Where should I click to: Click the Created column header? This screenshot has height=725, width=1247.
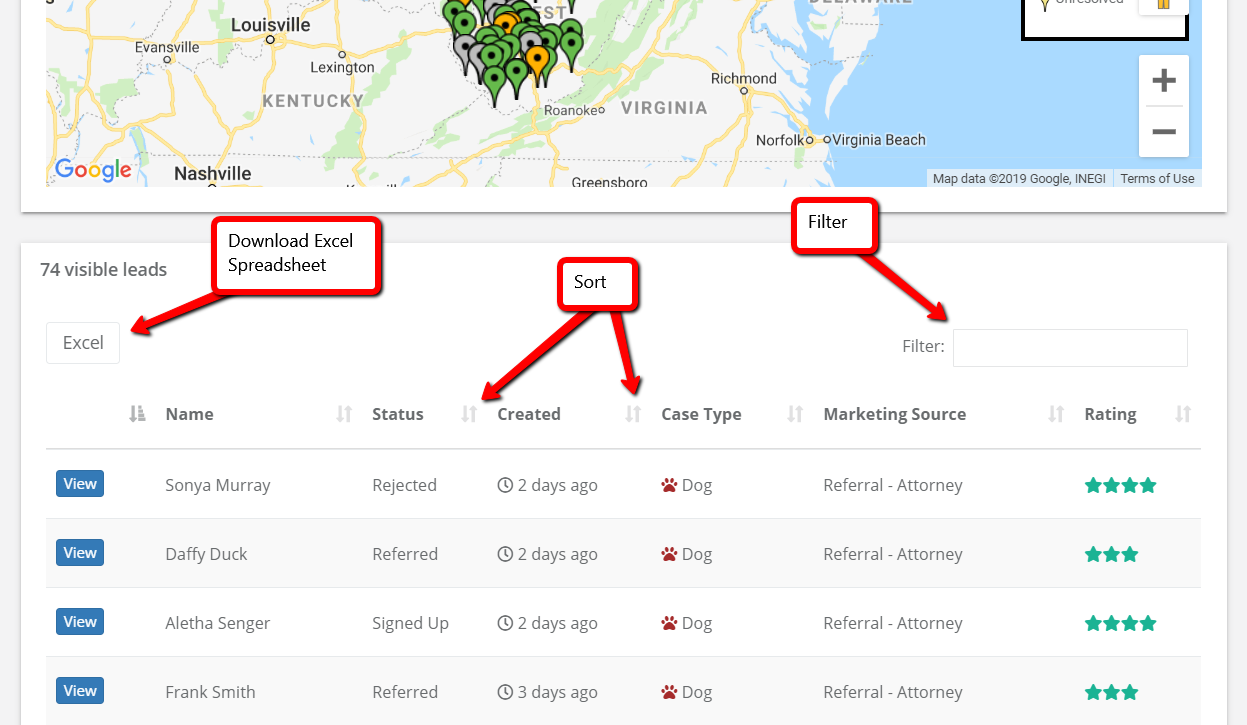529,414
